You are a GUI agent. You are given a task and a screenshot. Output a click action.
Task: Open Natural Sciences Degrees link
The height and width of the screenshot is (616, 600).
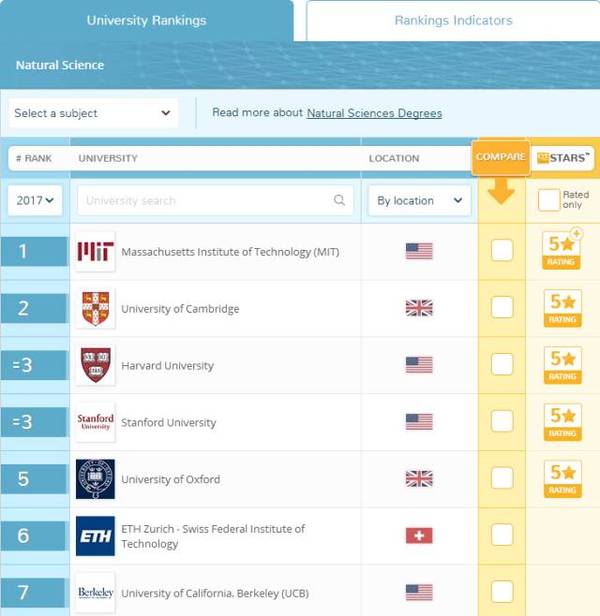[x=374, y=113]
